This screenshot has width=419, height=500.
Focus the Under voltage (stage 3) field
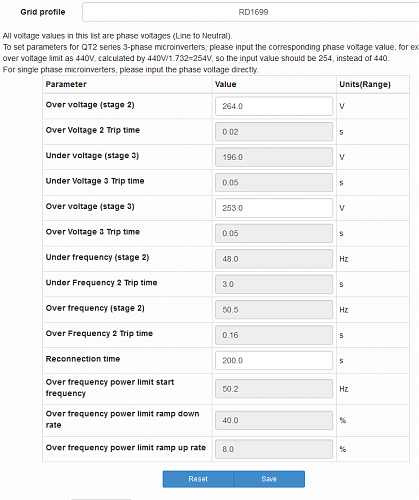274,157
